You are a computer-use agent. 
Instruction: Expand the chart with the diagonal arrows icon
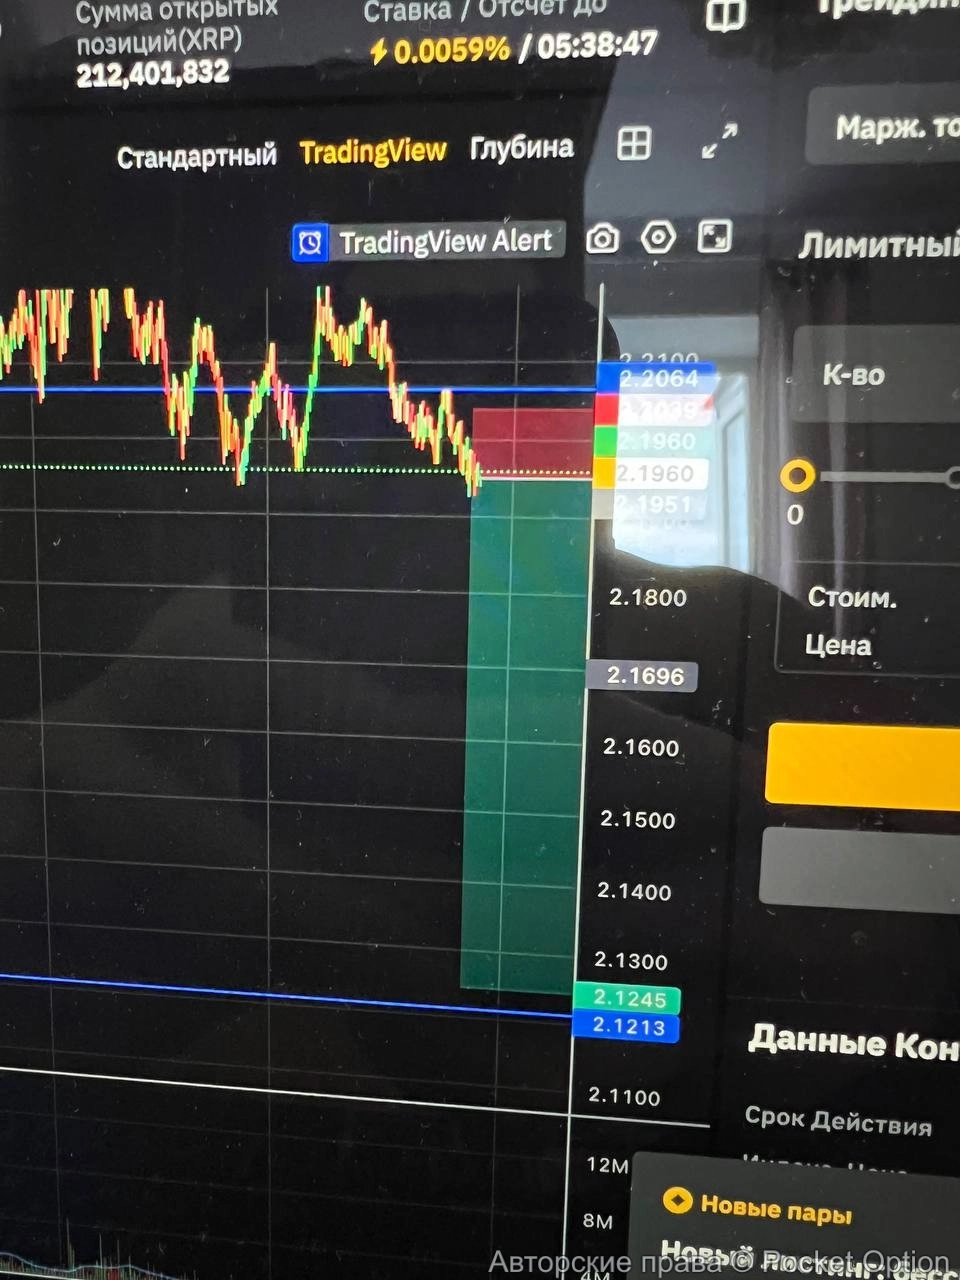coord(719,141)
